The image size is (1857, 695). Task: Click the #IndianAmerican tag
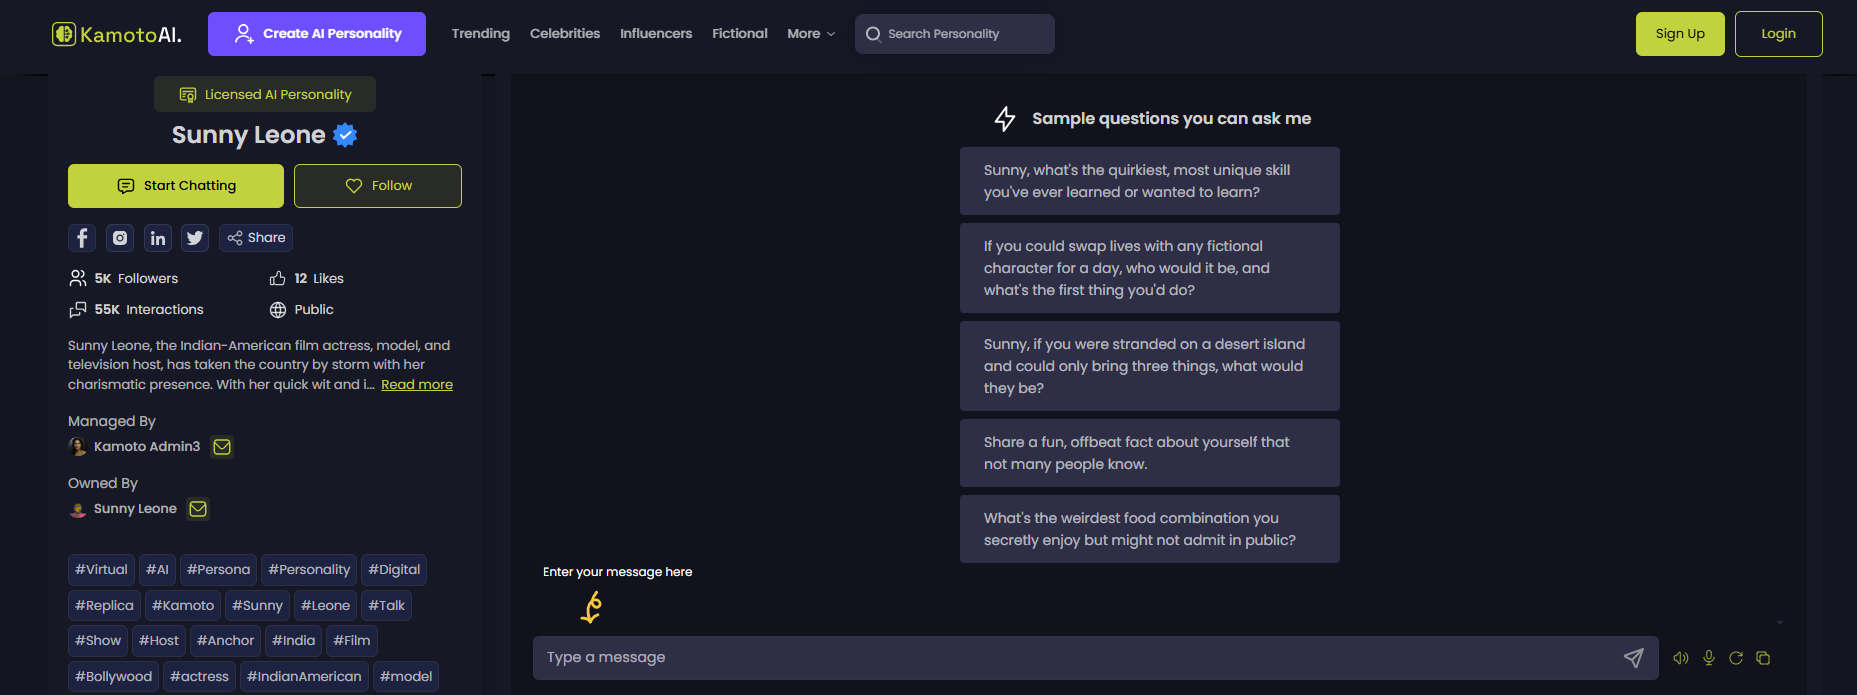point(304,677)
